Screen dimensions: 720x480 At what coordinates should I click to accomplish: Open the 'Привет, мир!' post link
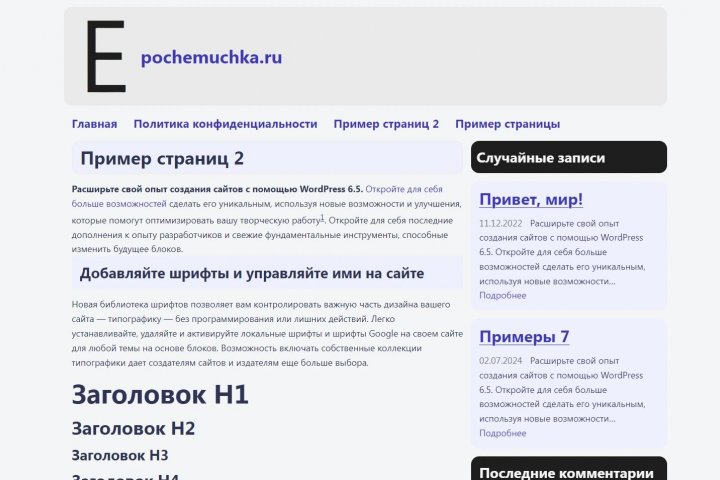pos(531,199)
